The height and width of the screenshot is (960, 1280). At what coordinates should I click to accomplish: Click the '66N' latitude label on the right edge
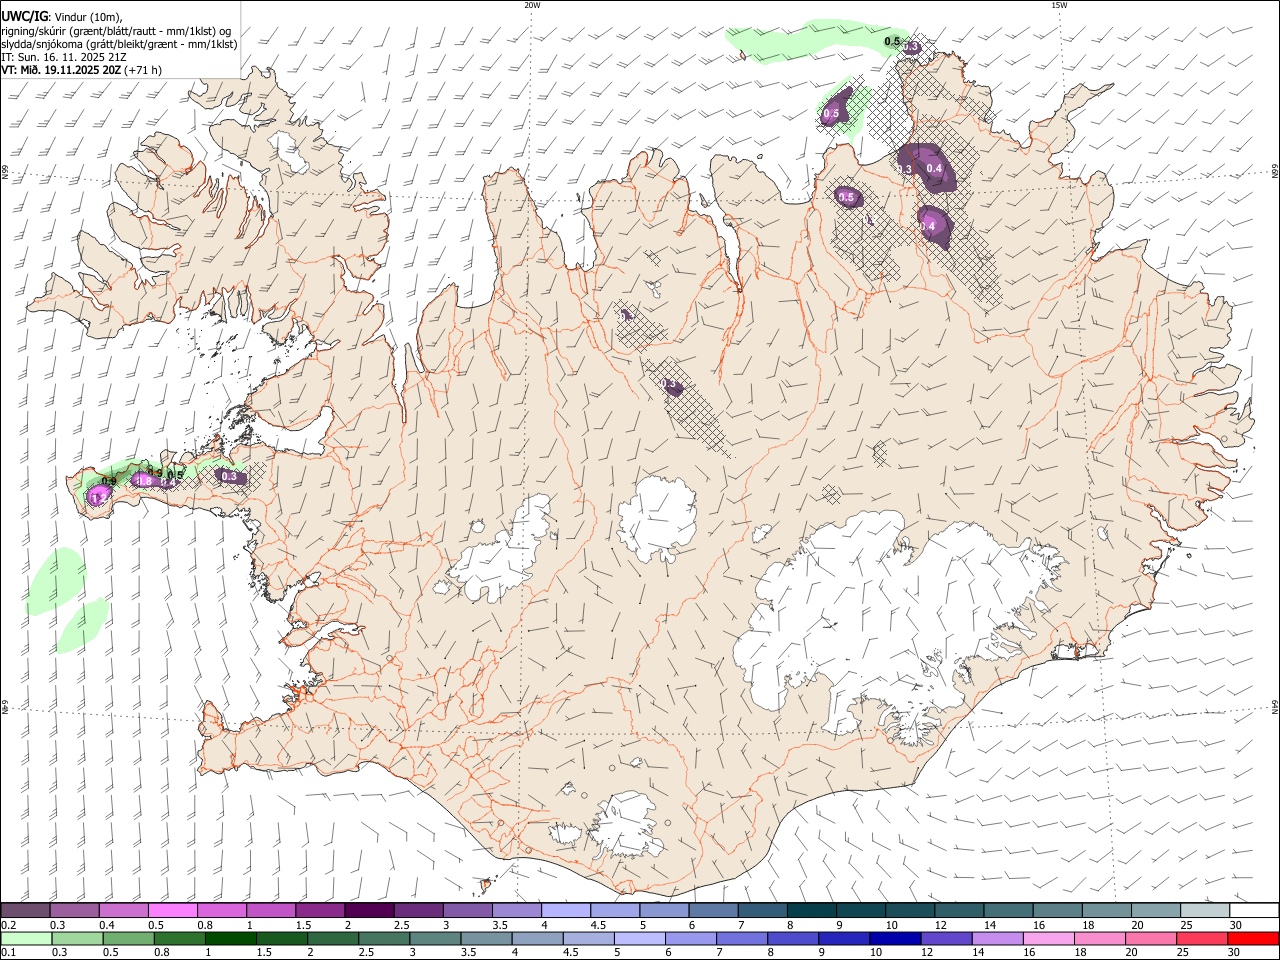(1275, 172)
